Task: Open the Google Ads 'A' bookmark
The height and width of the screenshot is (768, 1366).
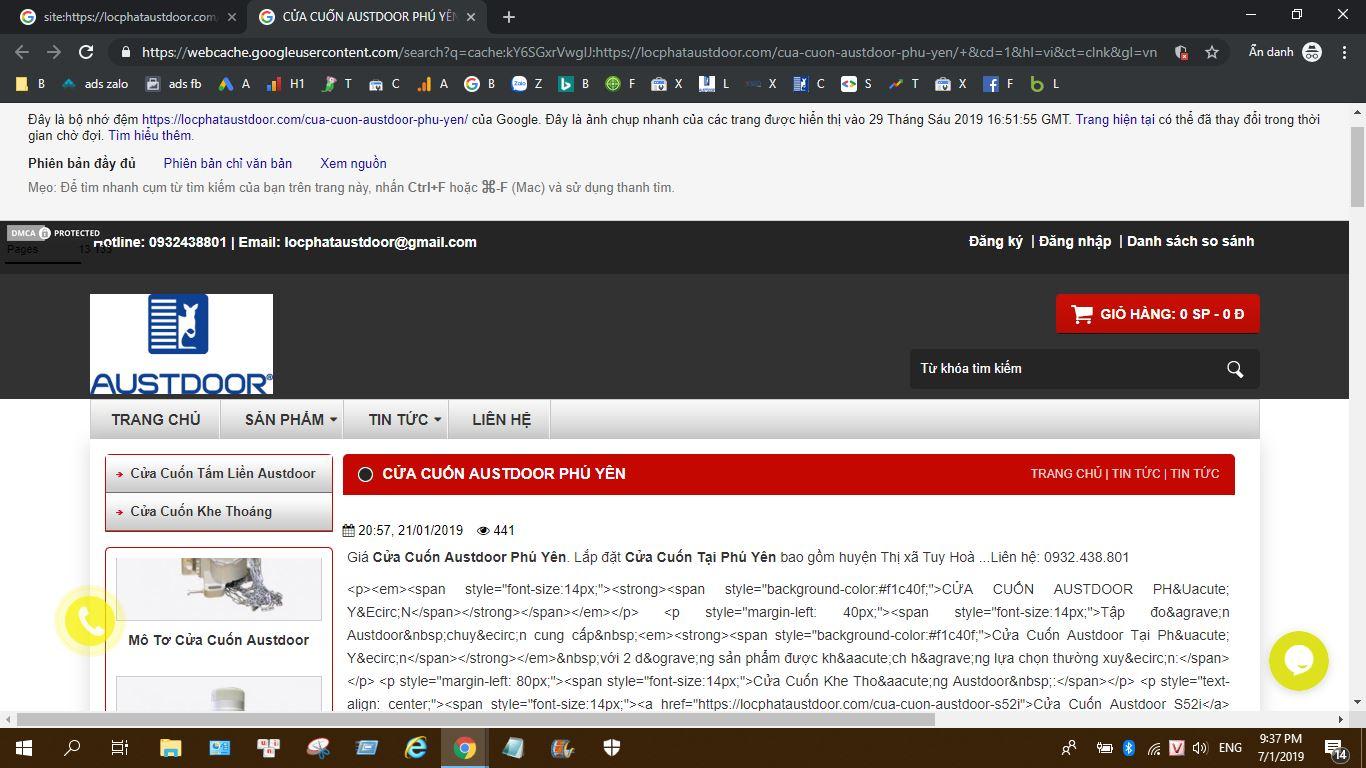Action: (234, 84)
